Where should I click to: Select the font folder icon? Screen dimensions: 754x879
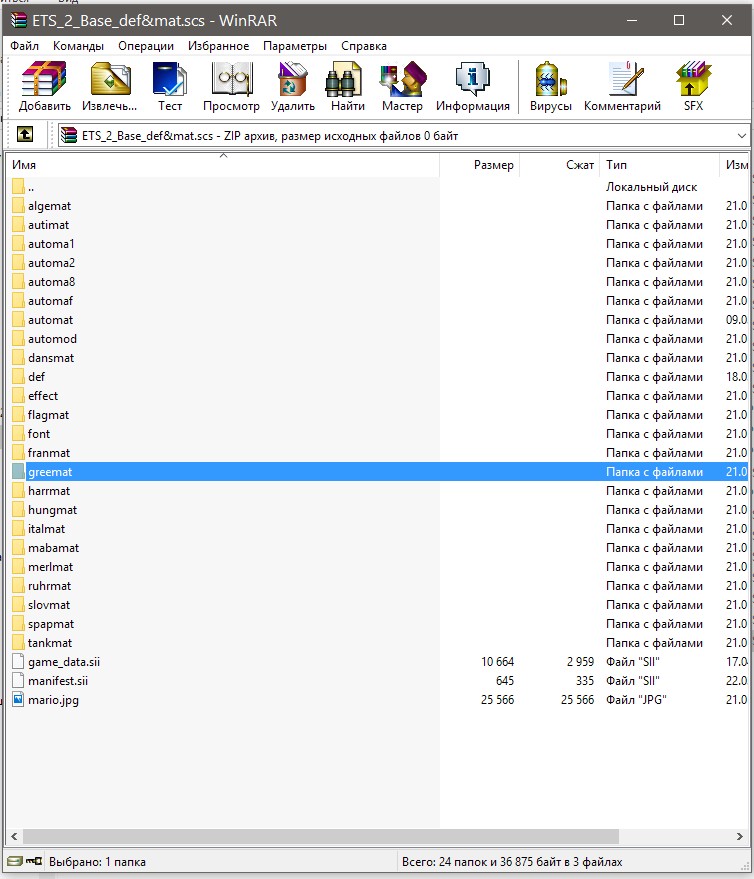click(18, 434)
